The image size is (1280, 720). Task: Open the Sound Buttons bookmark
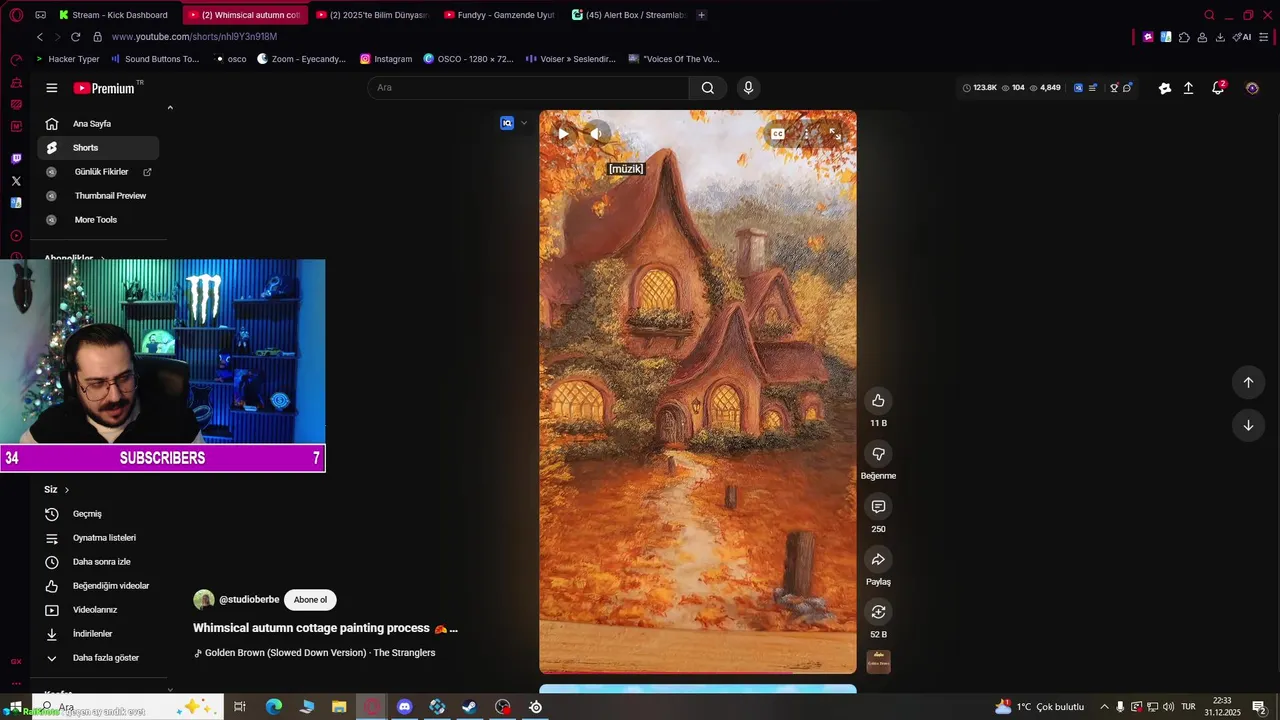pyautogui.click(x=155, y=59)
